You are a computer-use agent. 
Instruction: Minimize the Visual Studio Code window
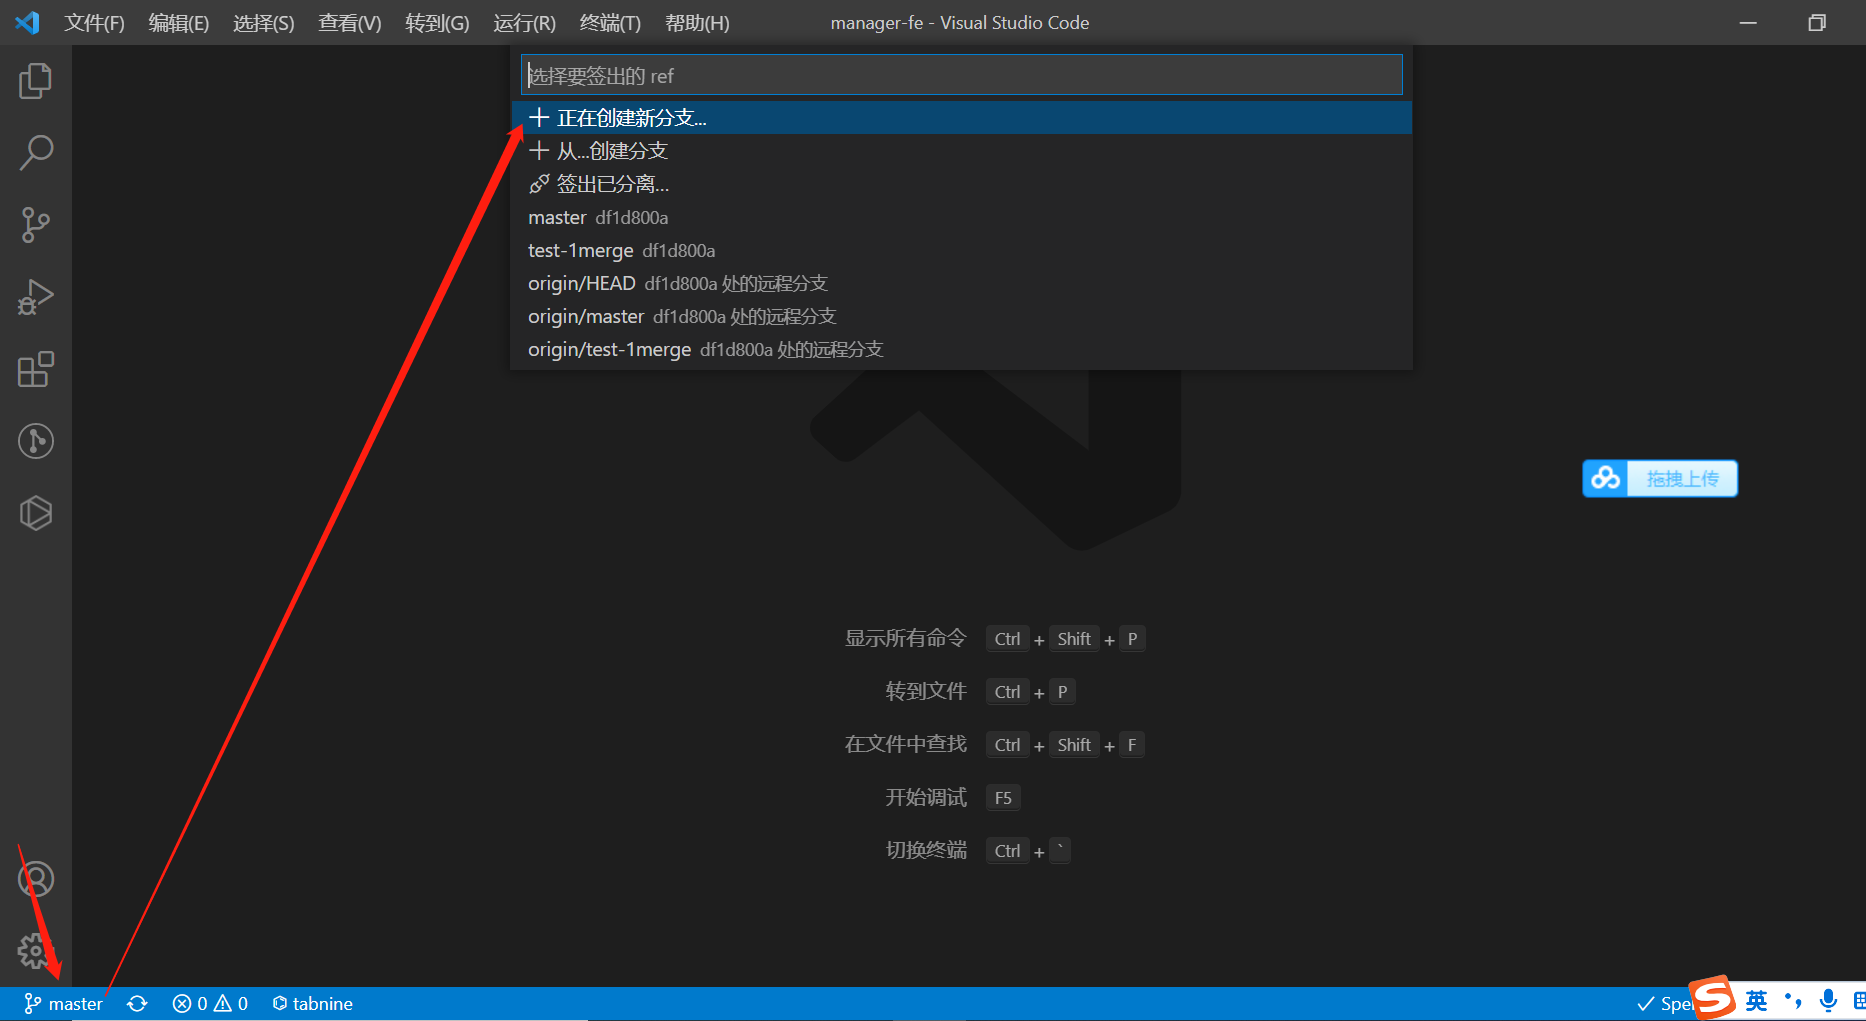1748,23
